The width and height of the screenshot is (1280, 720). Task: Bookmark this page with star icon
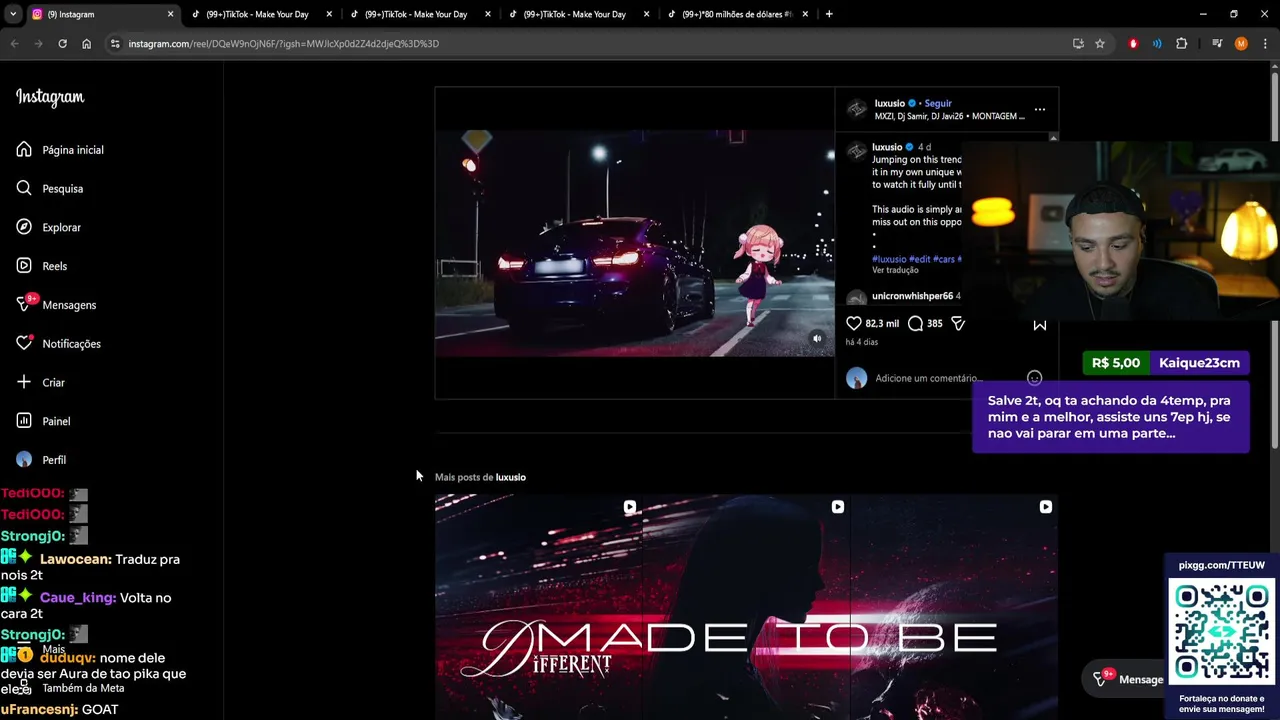coord(1100,44)
